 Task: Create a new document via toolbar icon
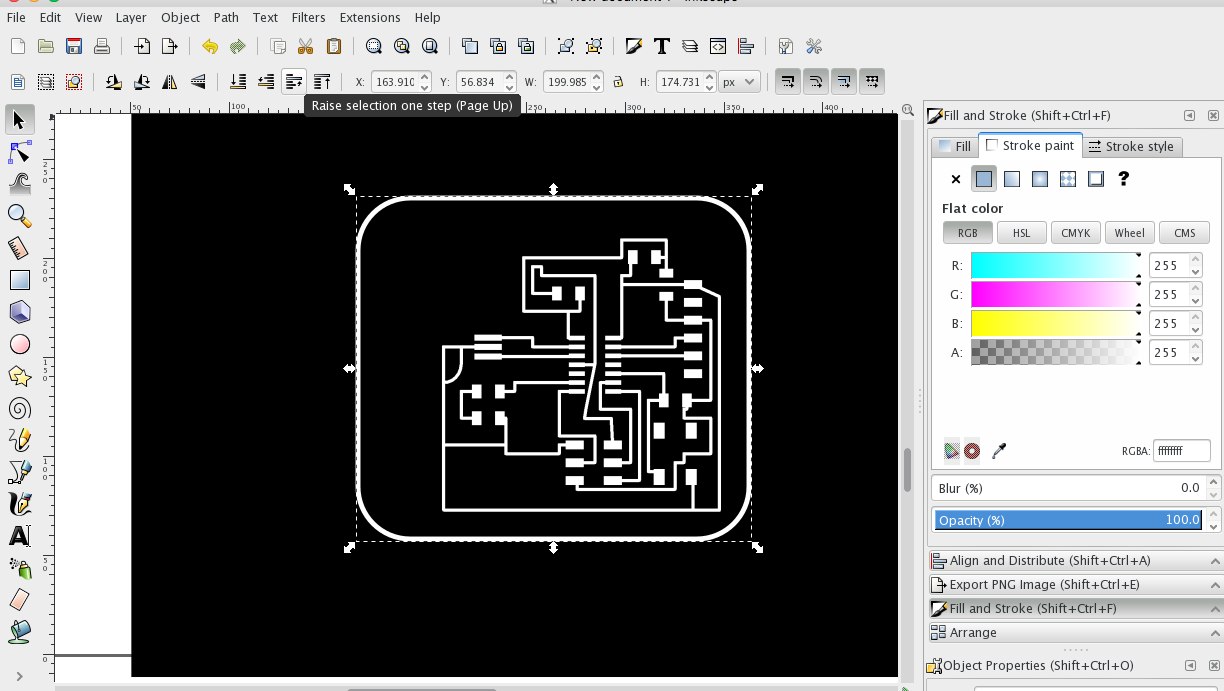click(17, 46)
